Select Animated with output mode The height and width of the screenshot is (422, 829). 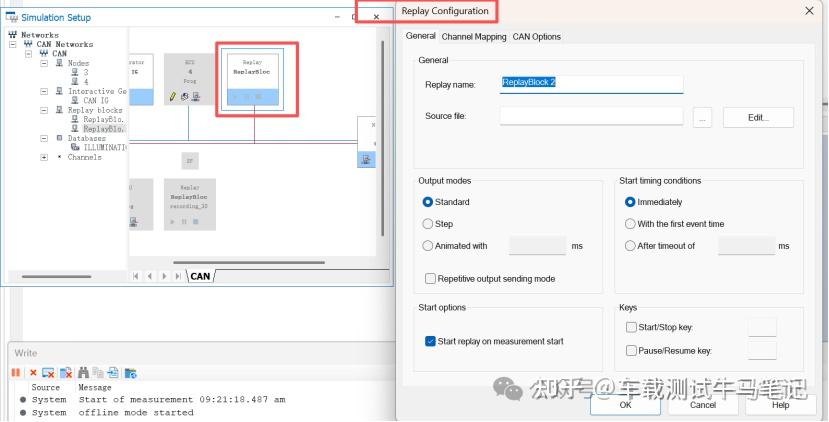point(428,246)
